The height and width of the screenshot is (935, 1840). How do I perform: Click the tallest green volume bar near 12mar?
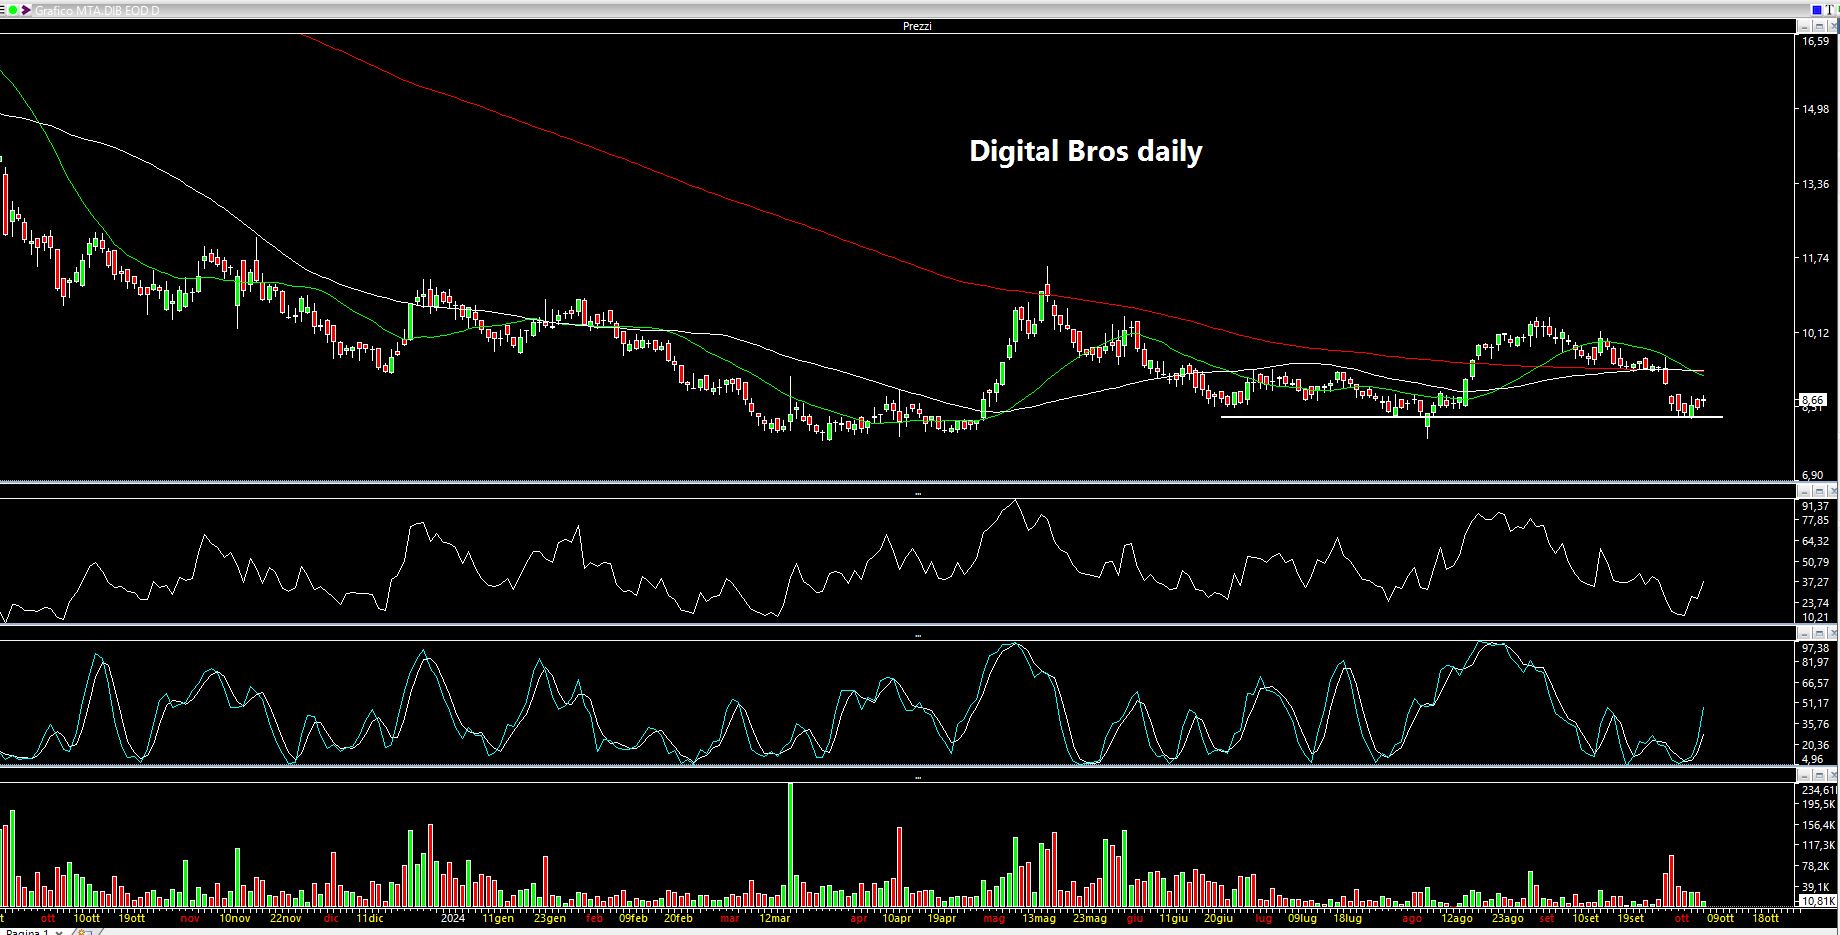[790, 844]
